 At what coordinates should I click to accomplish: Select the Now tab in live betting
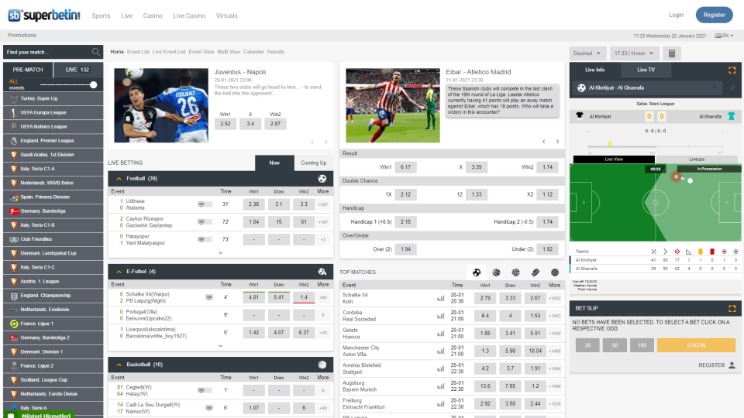(x=274, y=163)
